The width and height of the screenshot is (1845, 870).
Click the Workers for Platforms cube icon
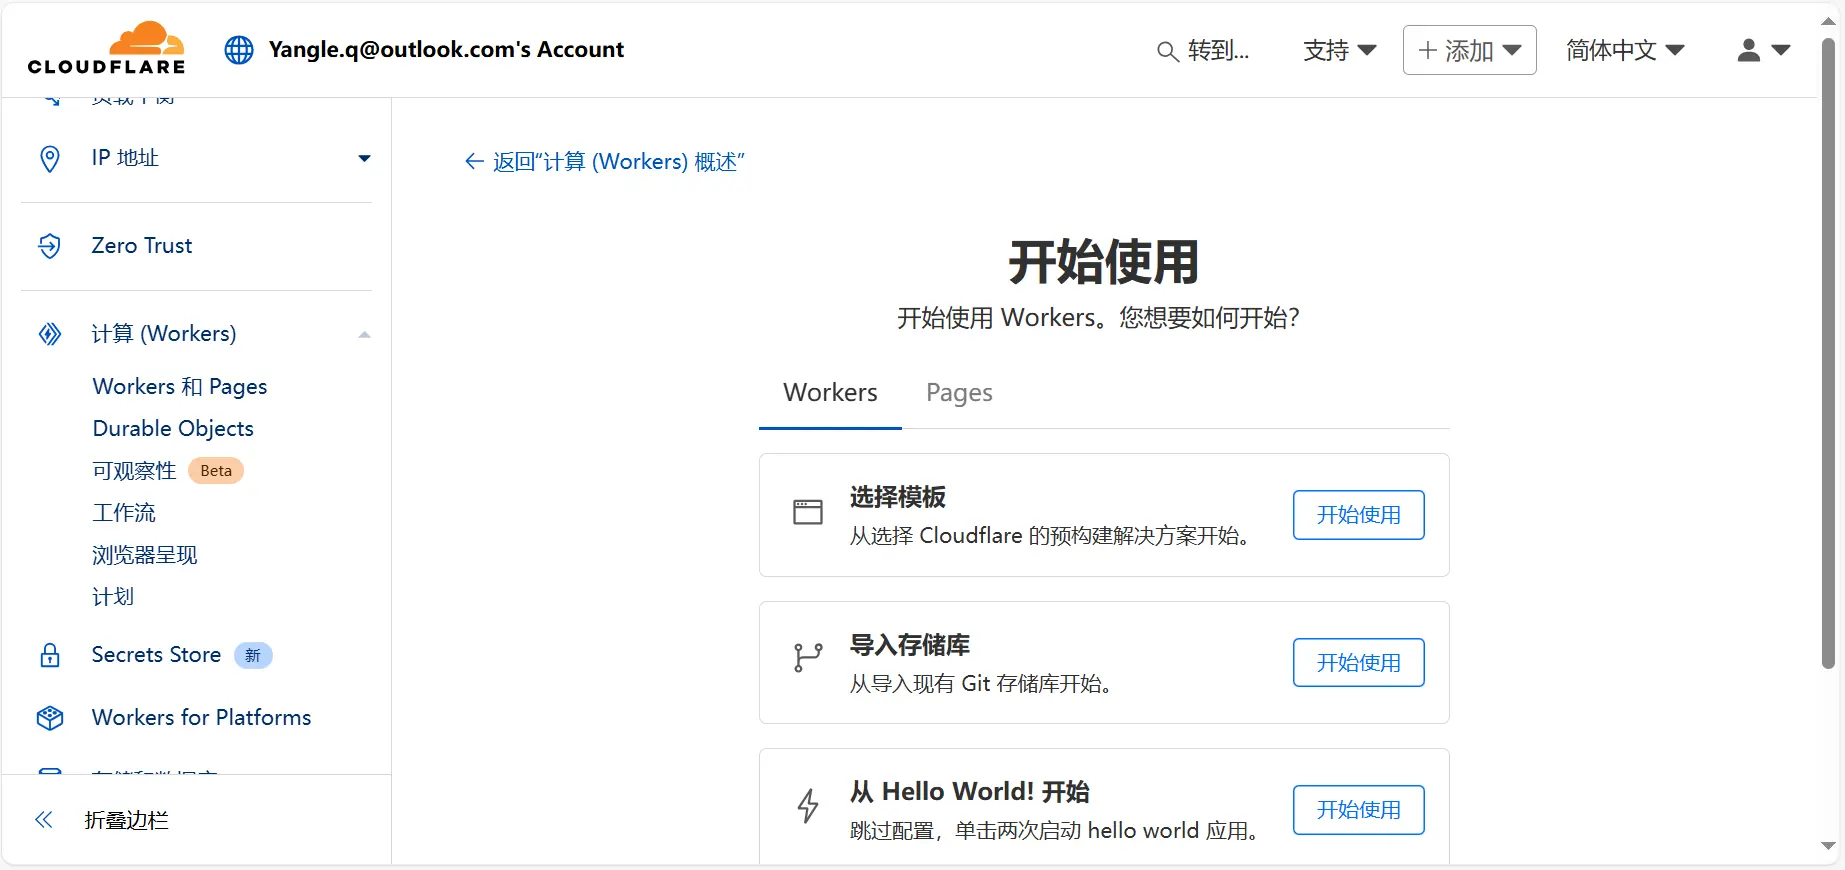pos(50,718)
